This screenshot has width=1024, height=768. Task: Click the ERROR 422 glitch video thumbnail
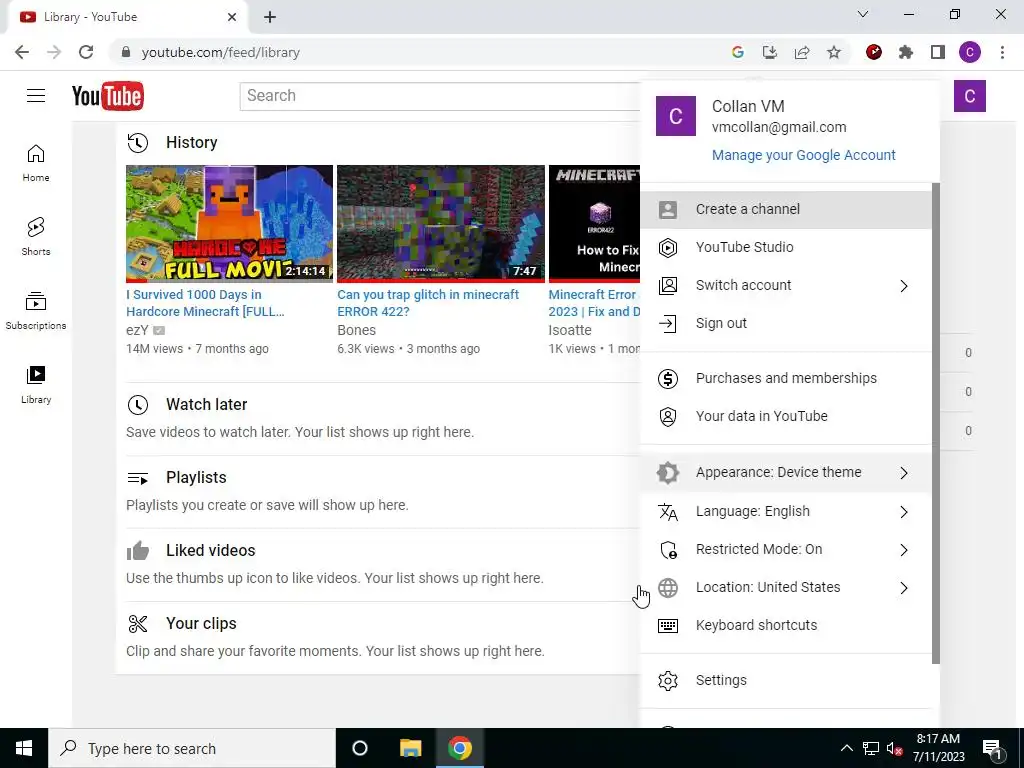[441, 223]
